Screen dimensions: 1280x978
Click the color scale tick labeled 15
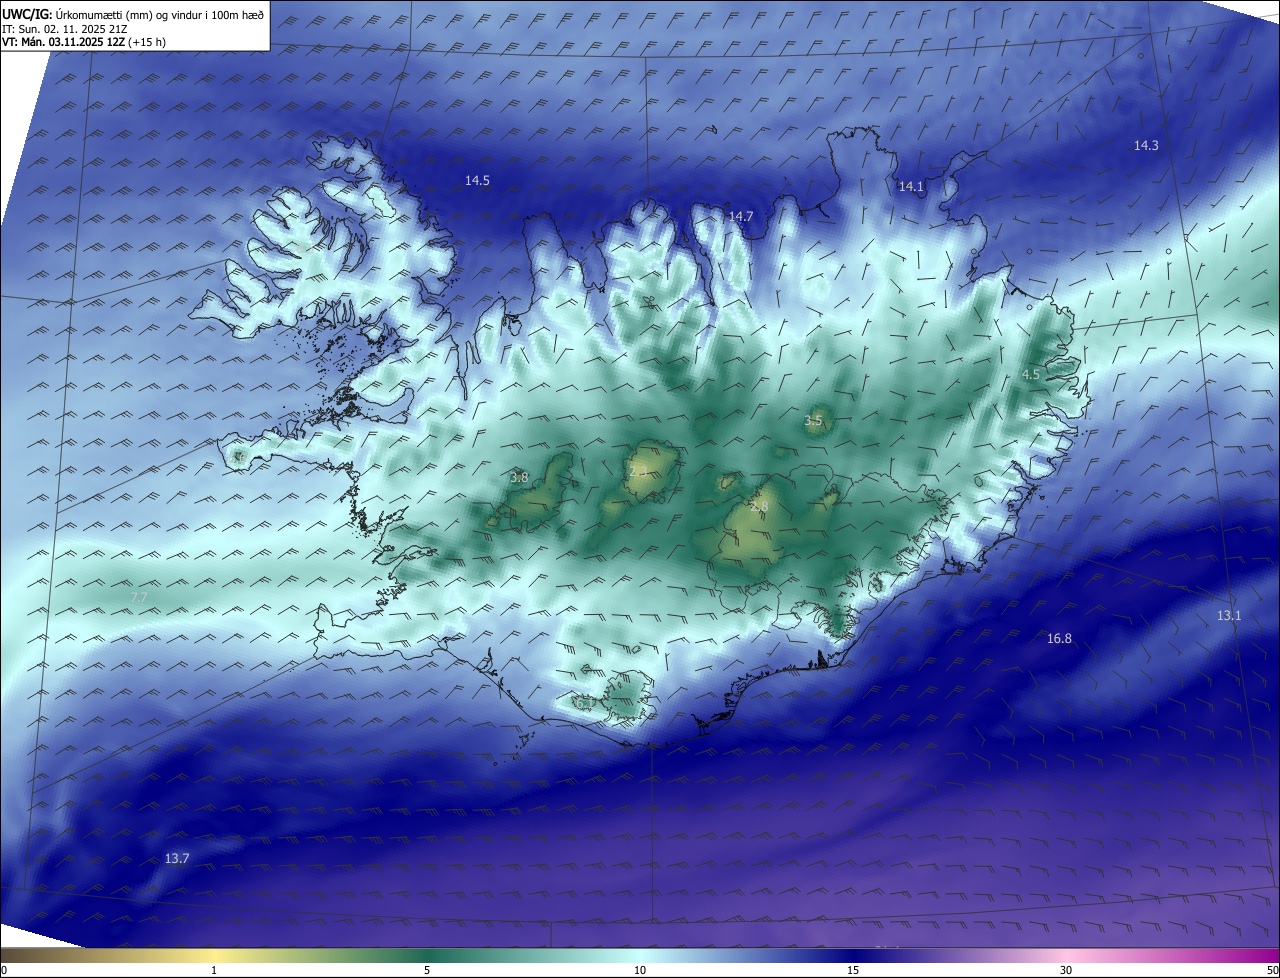853,970
